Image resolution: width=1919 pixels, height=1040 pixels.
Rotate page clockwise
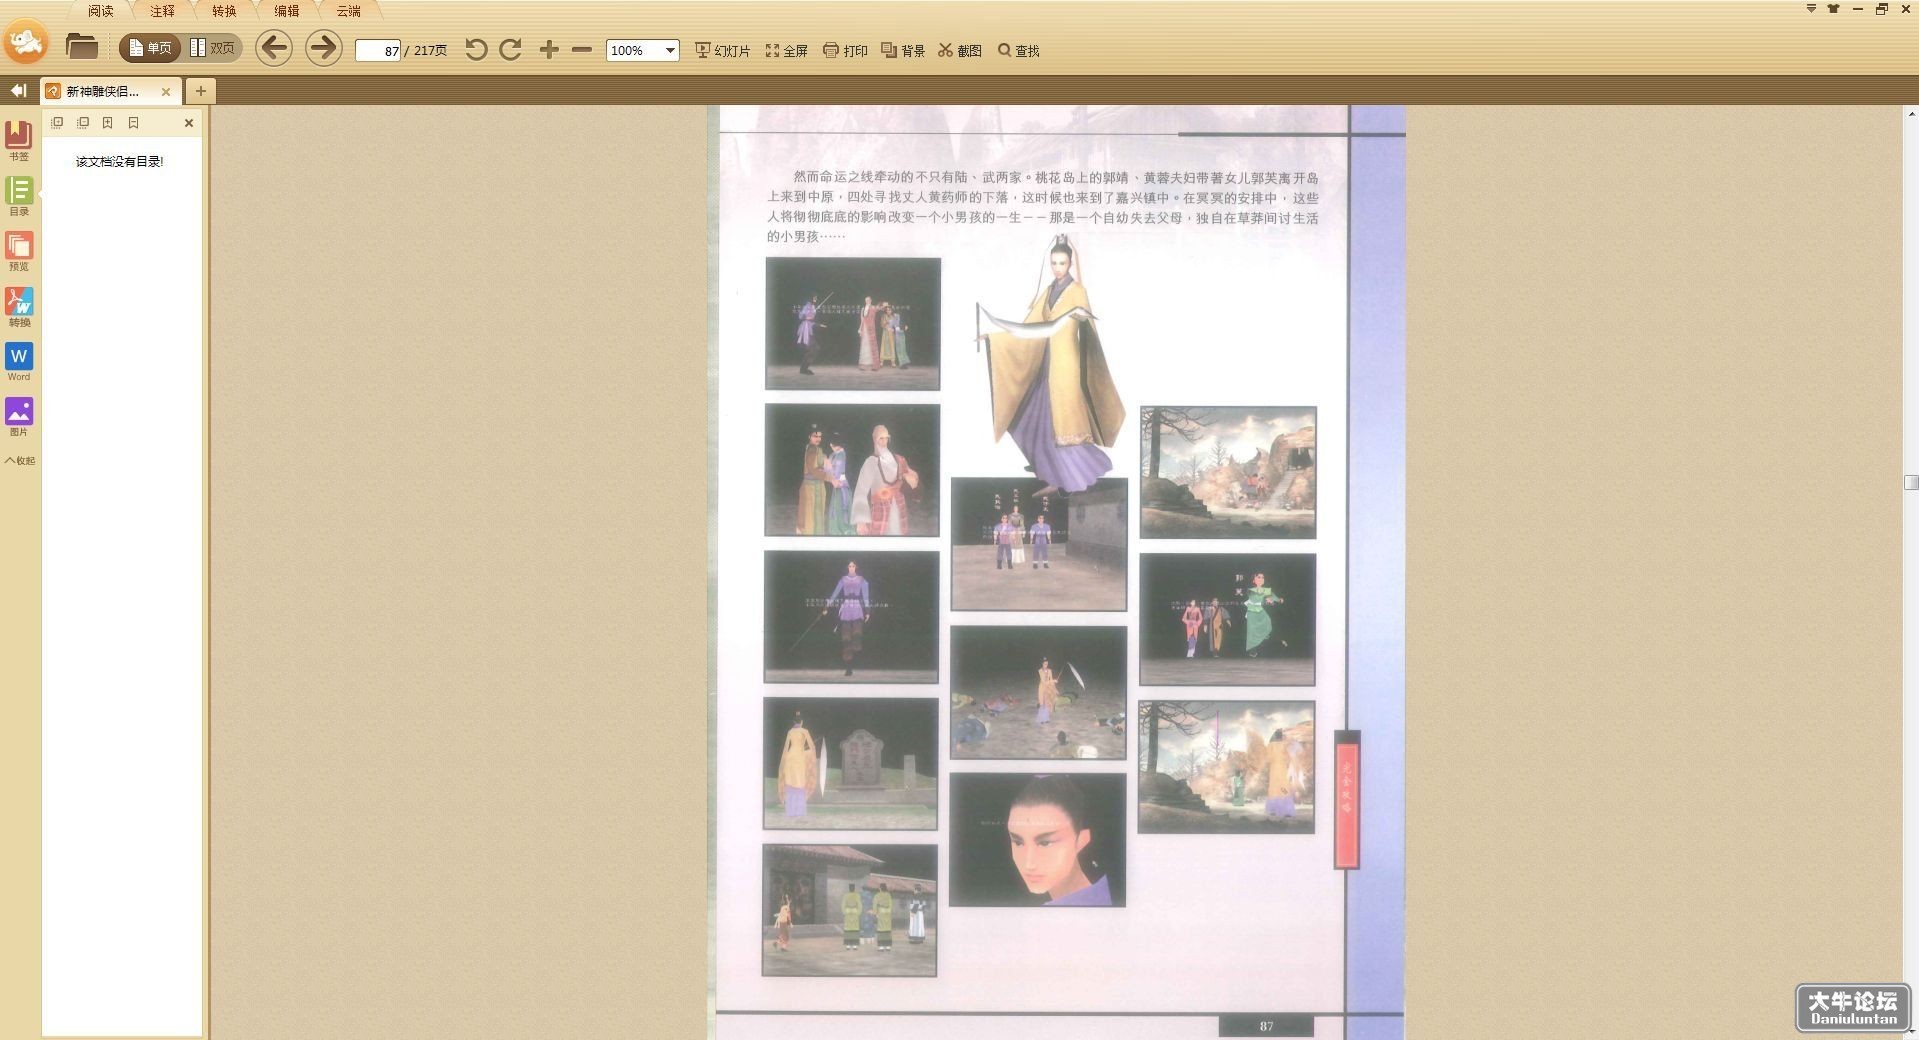(510, 50)
